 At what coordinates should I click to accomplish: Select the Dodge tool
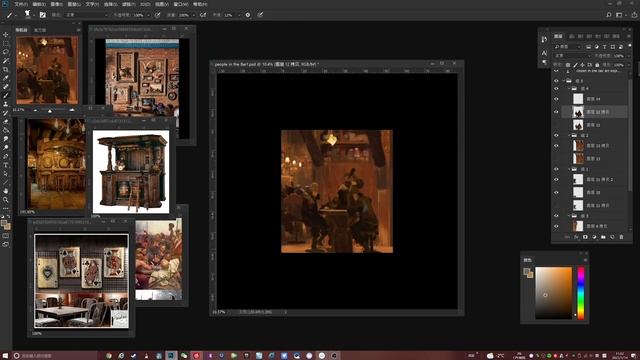[6, 147]
